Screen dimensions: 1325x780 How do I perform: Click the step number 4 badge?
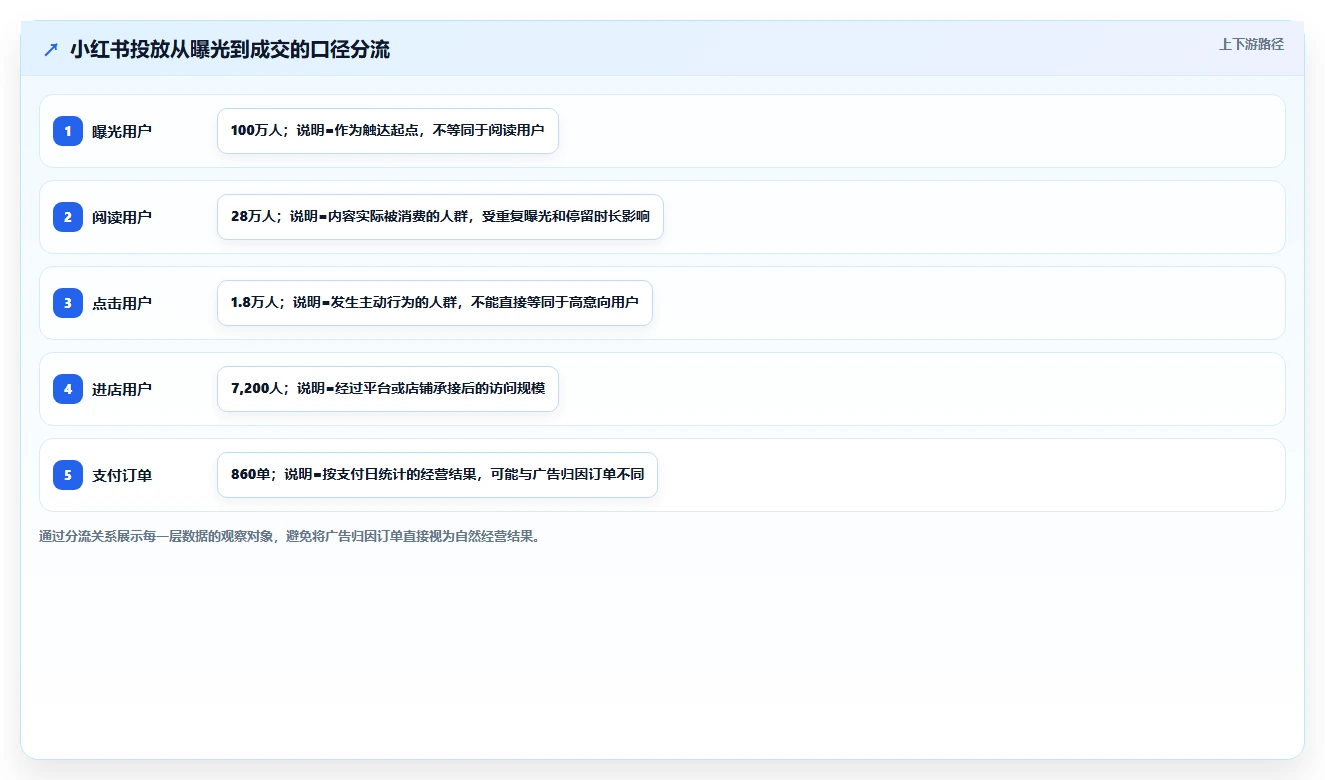click(68, 389)
